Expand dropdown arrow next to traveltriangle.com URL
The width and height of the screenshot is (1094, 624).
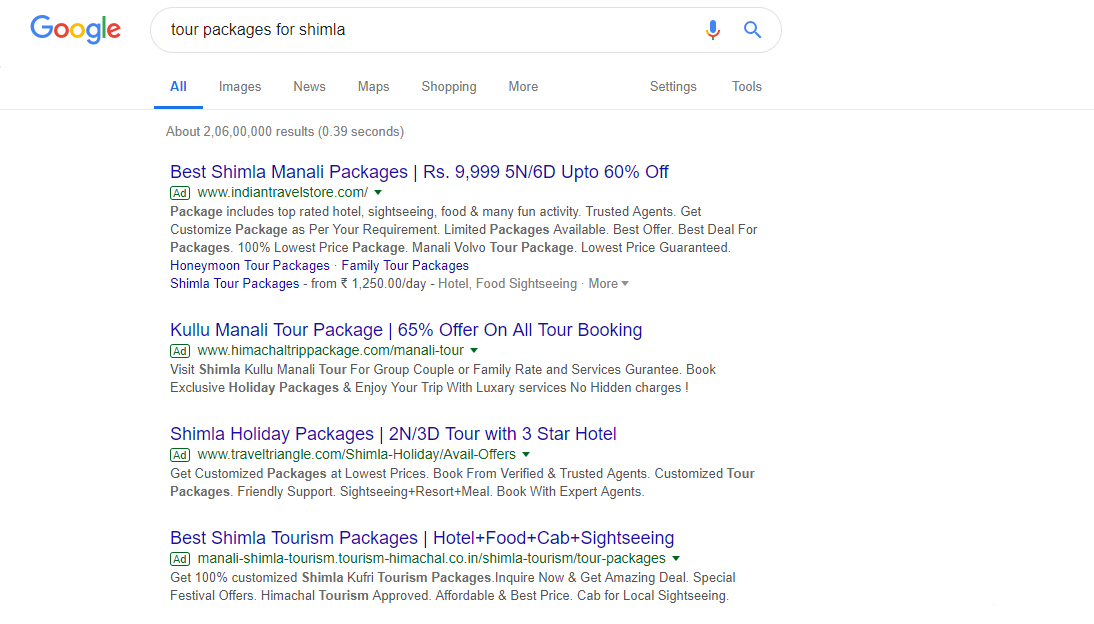pos(526,455)
